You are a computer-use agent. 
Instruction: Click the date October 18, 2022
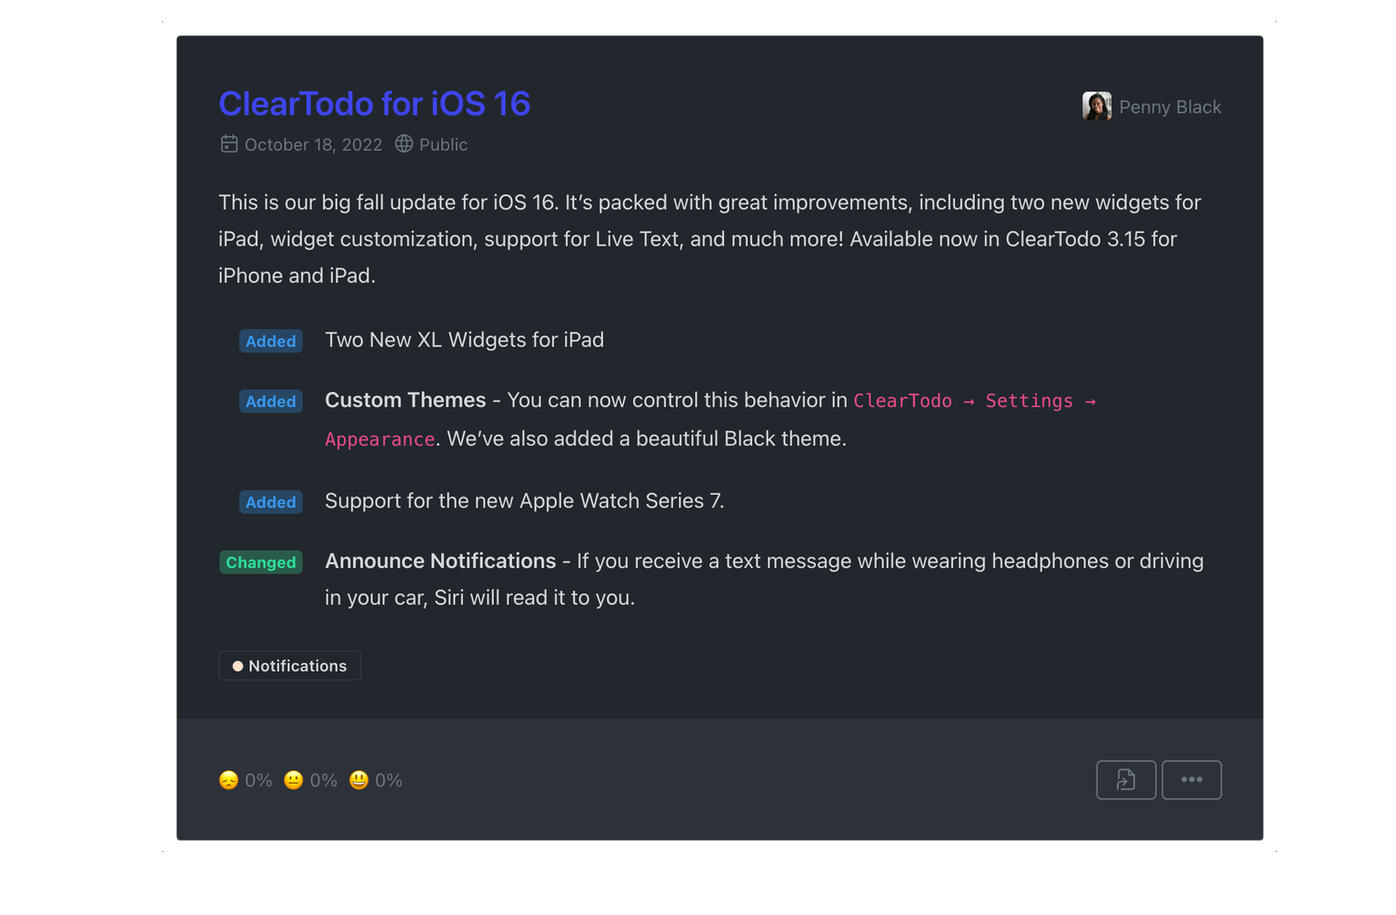coord(313,145)
